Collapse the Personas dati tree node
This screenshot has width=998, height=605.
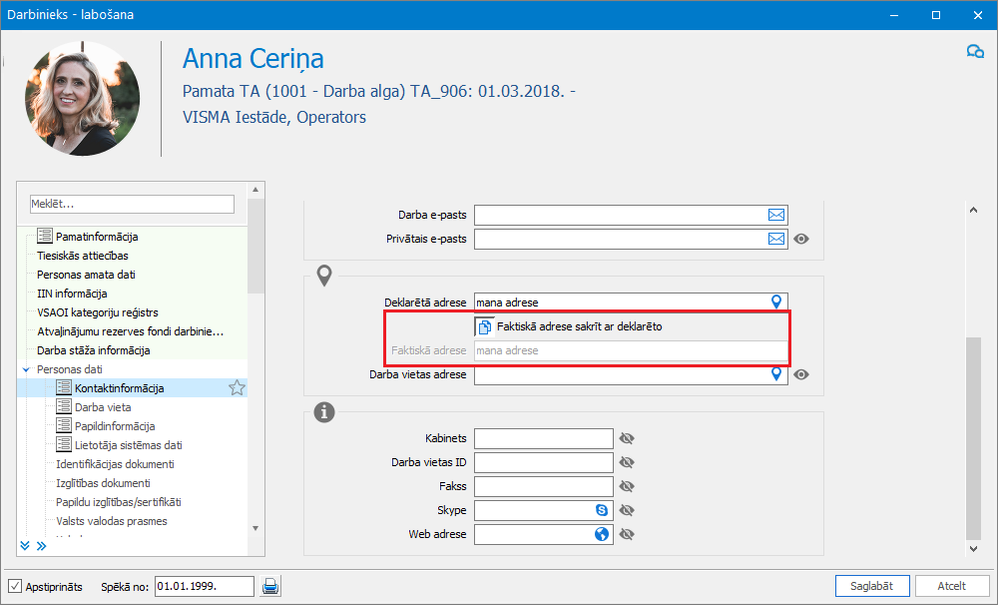[x=25, y=369]
